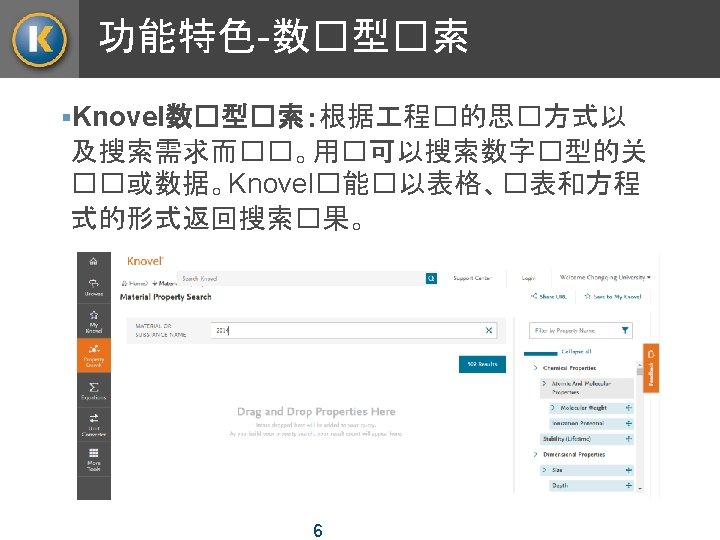Click the property list scroll-down arrow
Screen dimensions: 720x540
click(640, 489)
